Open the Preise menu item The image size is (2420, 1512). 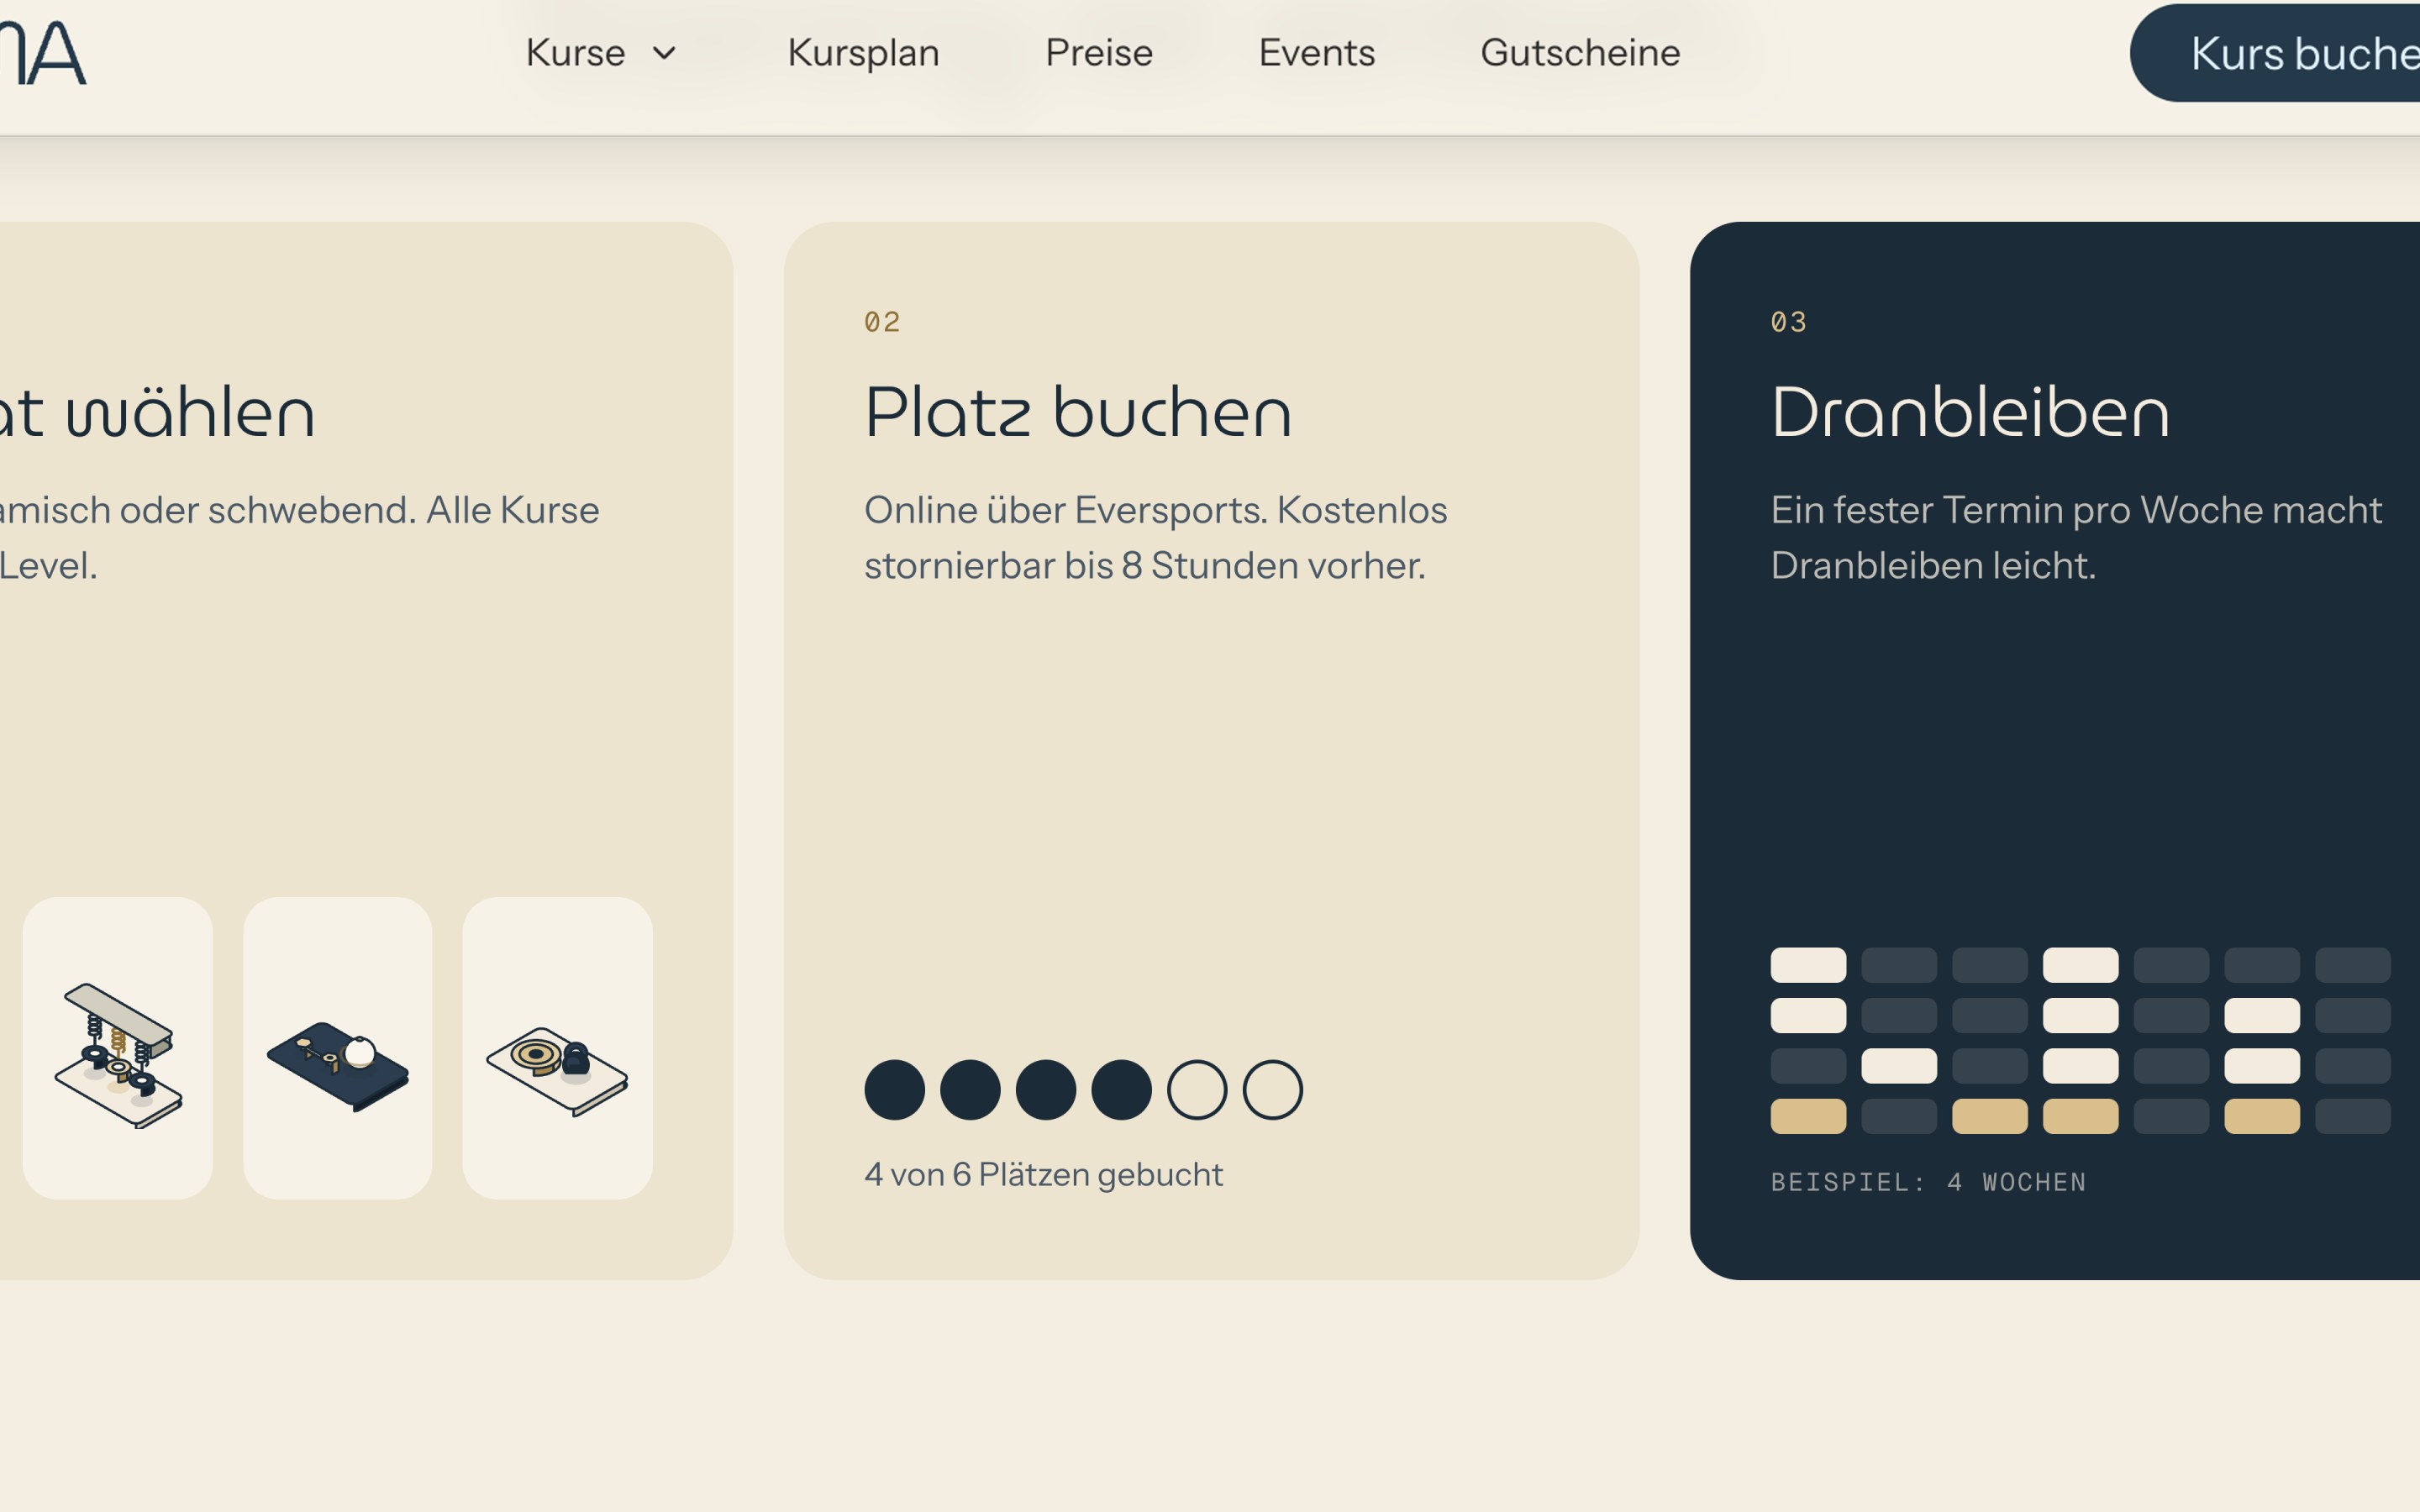[1099, 53]
